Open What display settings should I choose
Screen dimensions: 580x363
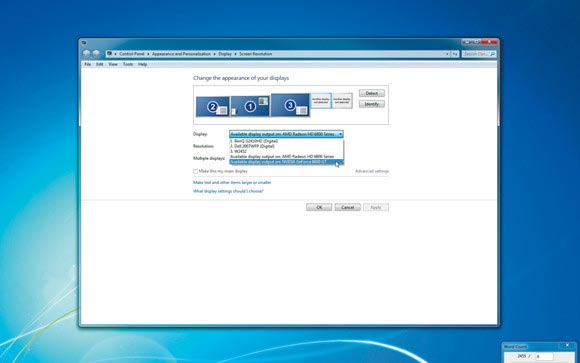[228, 191]
